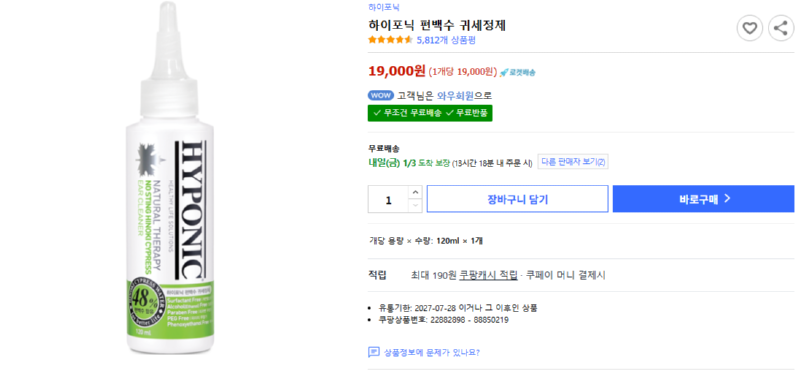Click the heart wishlist icon
800x370 pixels.
pyautogui.click(x=749, y=28)
